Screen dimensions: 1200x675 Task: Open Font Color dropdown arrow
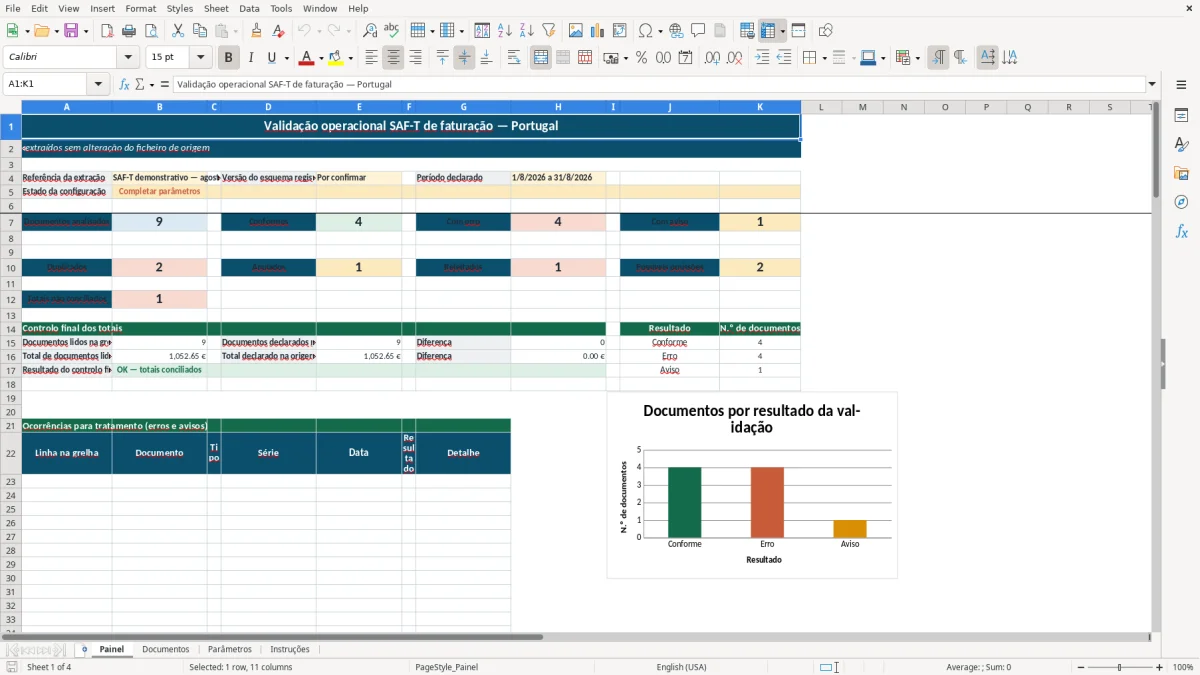[322, 58]
